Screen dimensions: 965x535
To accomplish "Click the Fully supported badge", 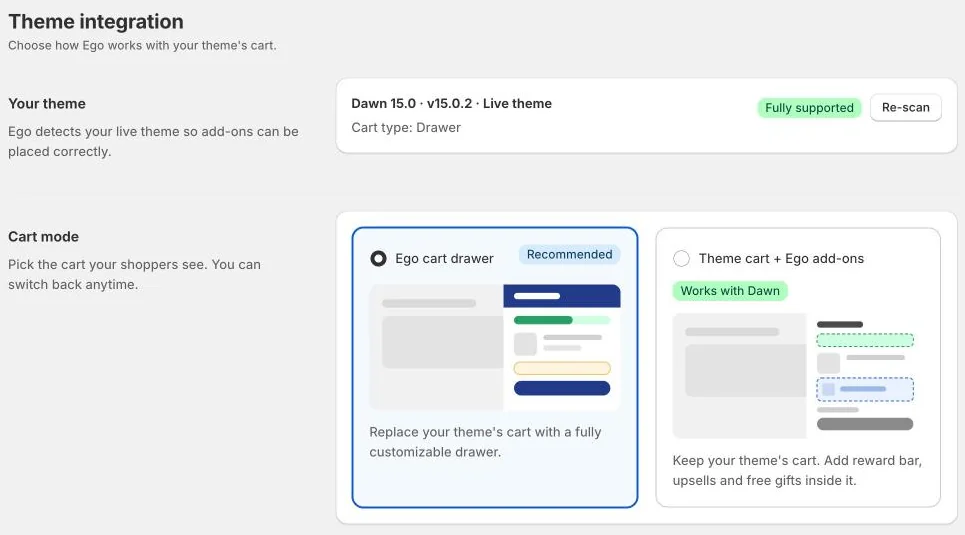I will point(809,108).
